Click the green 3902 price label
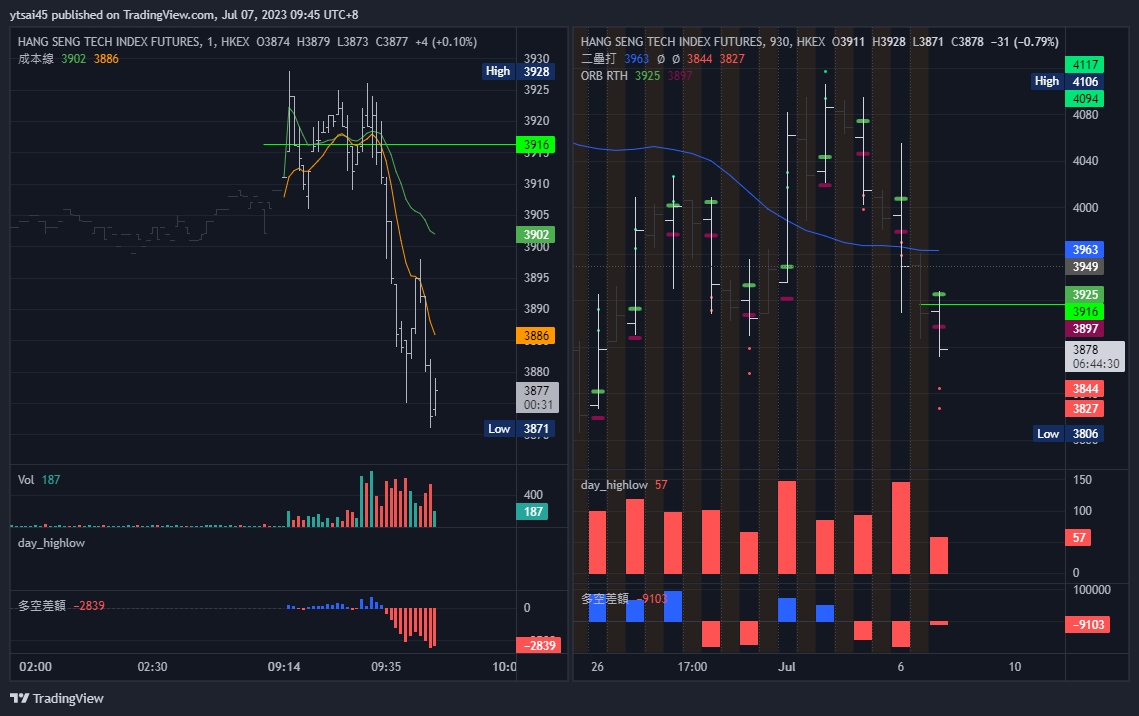The width and height of the screenshot is (1139, 716). point(536,235)
